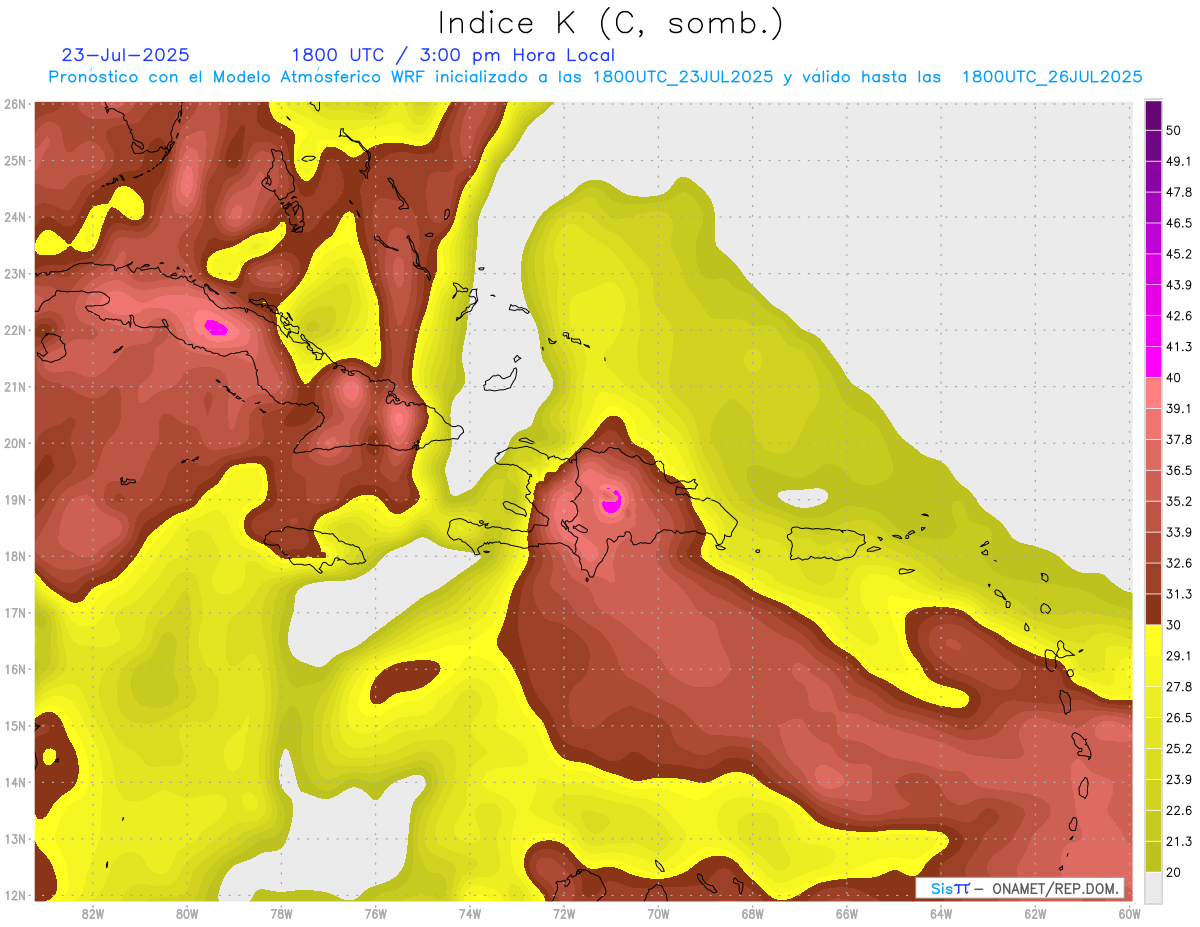Click the small white gap north of Puerto Rico
This screenshot has width=1200, height=927.
pyautogui.click(x=802, y=497)
